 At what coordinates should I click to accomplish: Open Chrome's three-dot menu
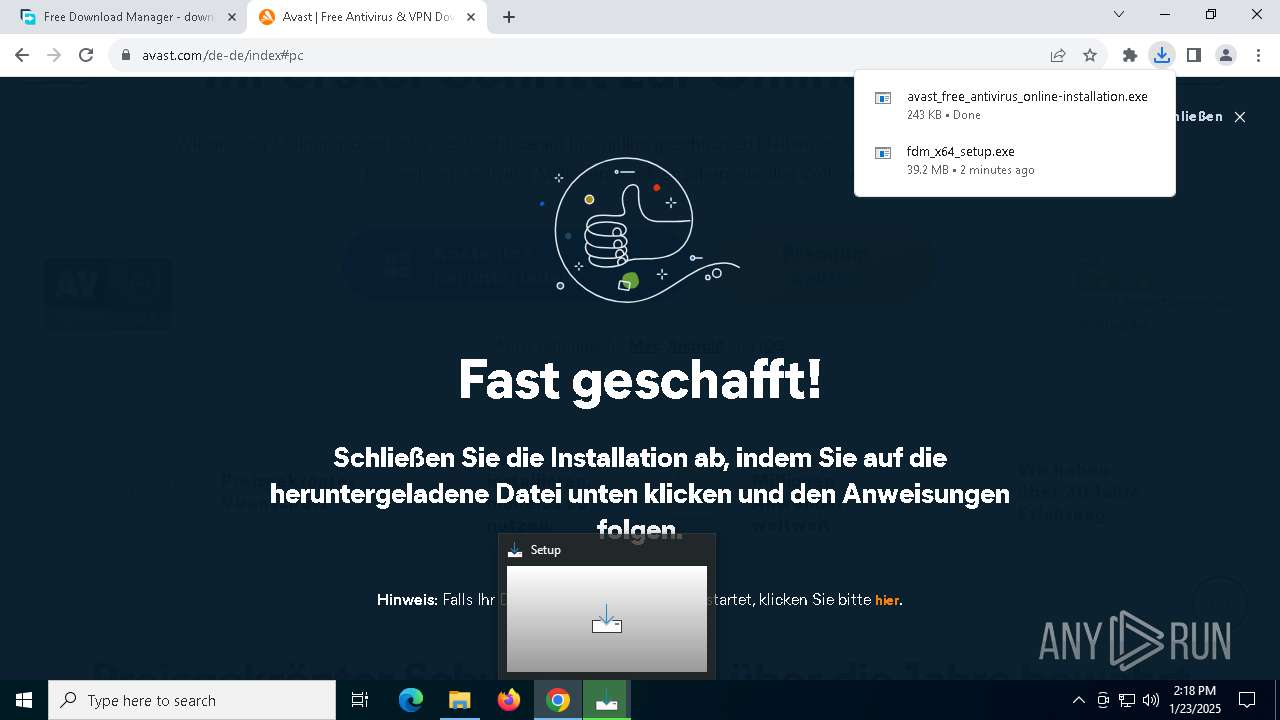(x=1258, y=56)
